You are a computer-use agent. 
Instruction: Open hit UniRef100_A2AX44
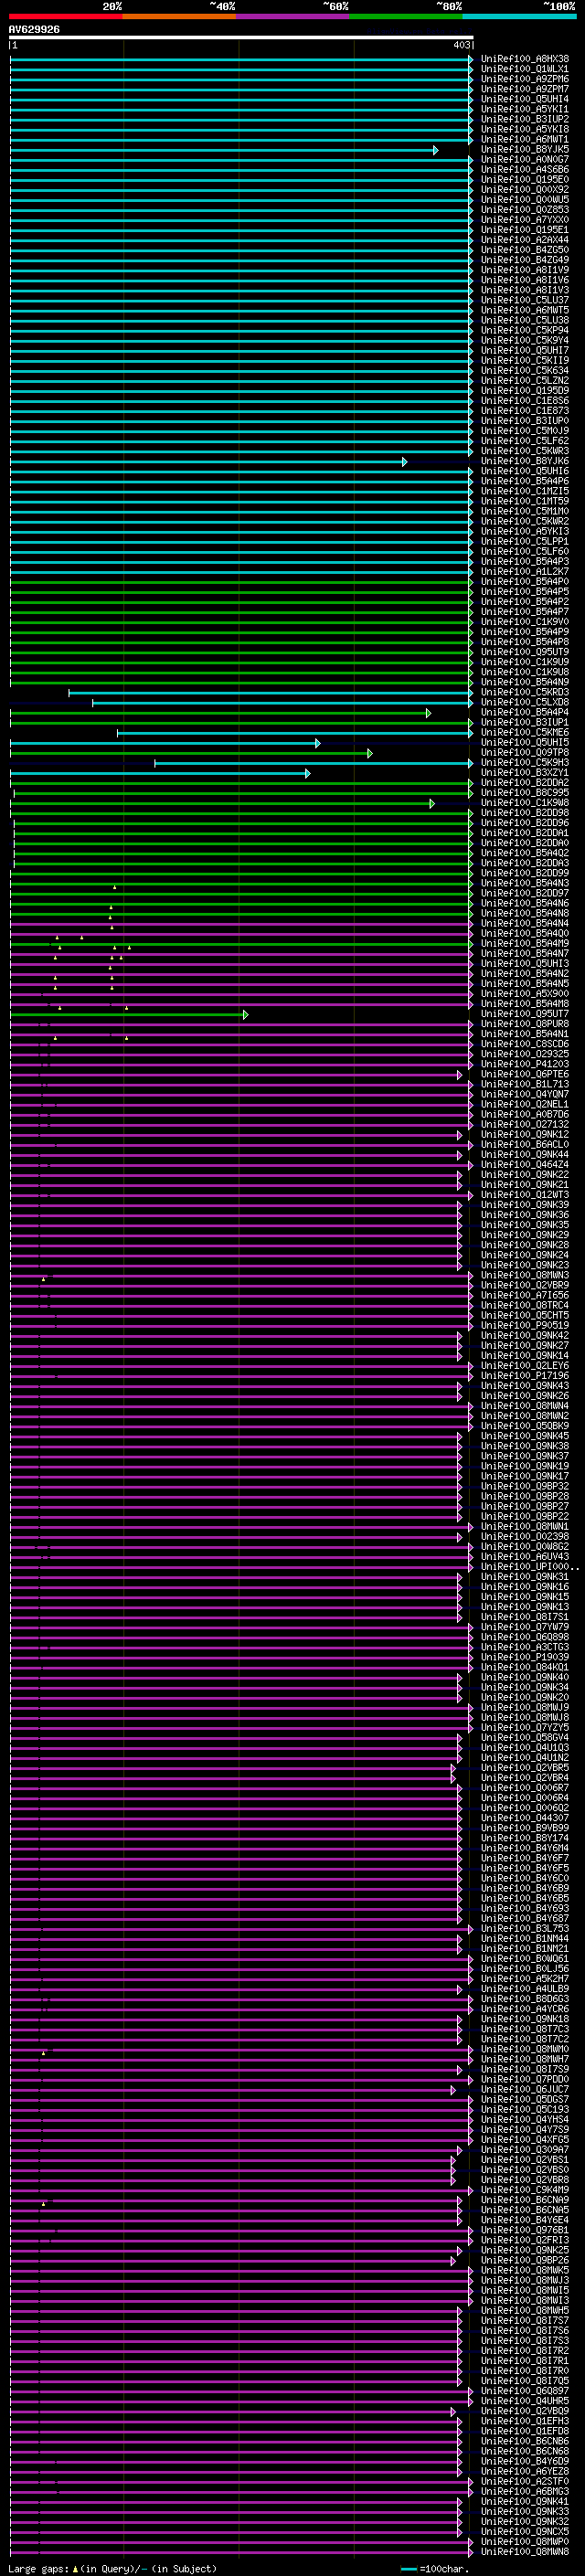coord(524,240)
